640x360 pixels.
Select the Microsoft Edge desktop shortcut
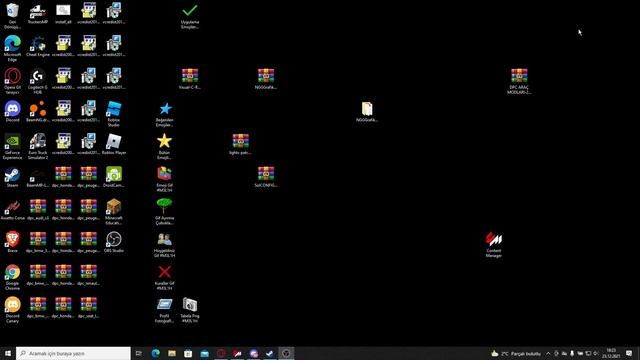point(12,48)
